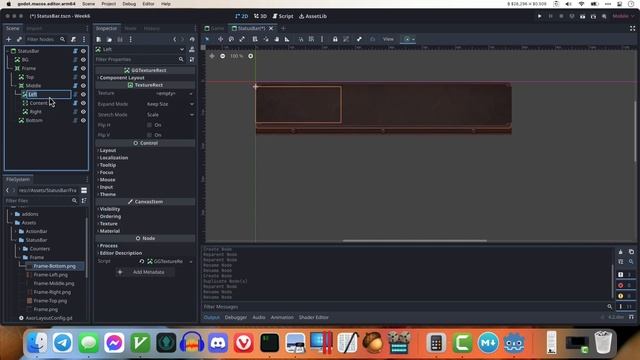Open the Shader Editor bottom tab
The height and width of the screenshot is (360, 640).
tap(313, 317)
